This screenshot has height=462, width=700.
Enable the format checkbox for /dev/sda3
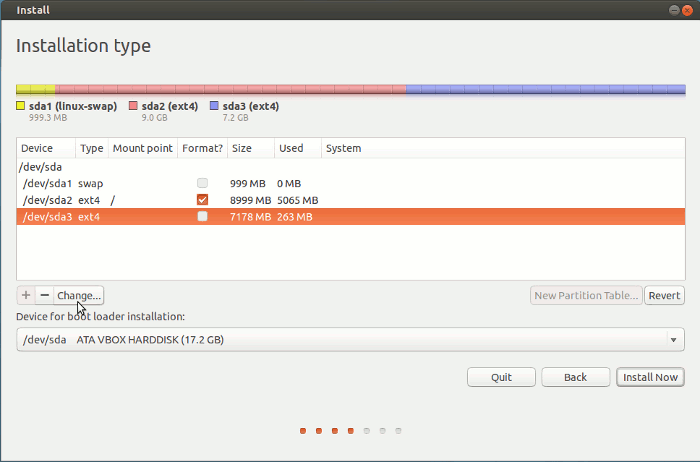tap(203, 216)
